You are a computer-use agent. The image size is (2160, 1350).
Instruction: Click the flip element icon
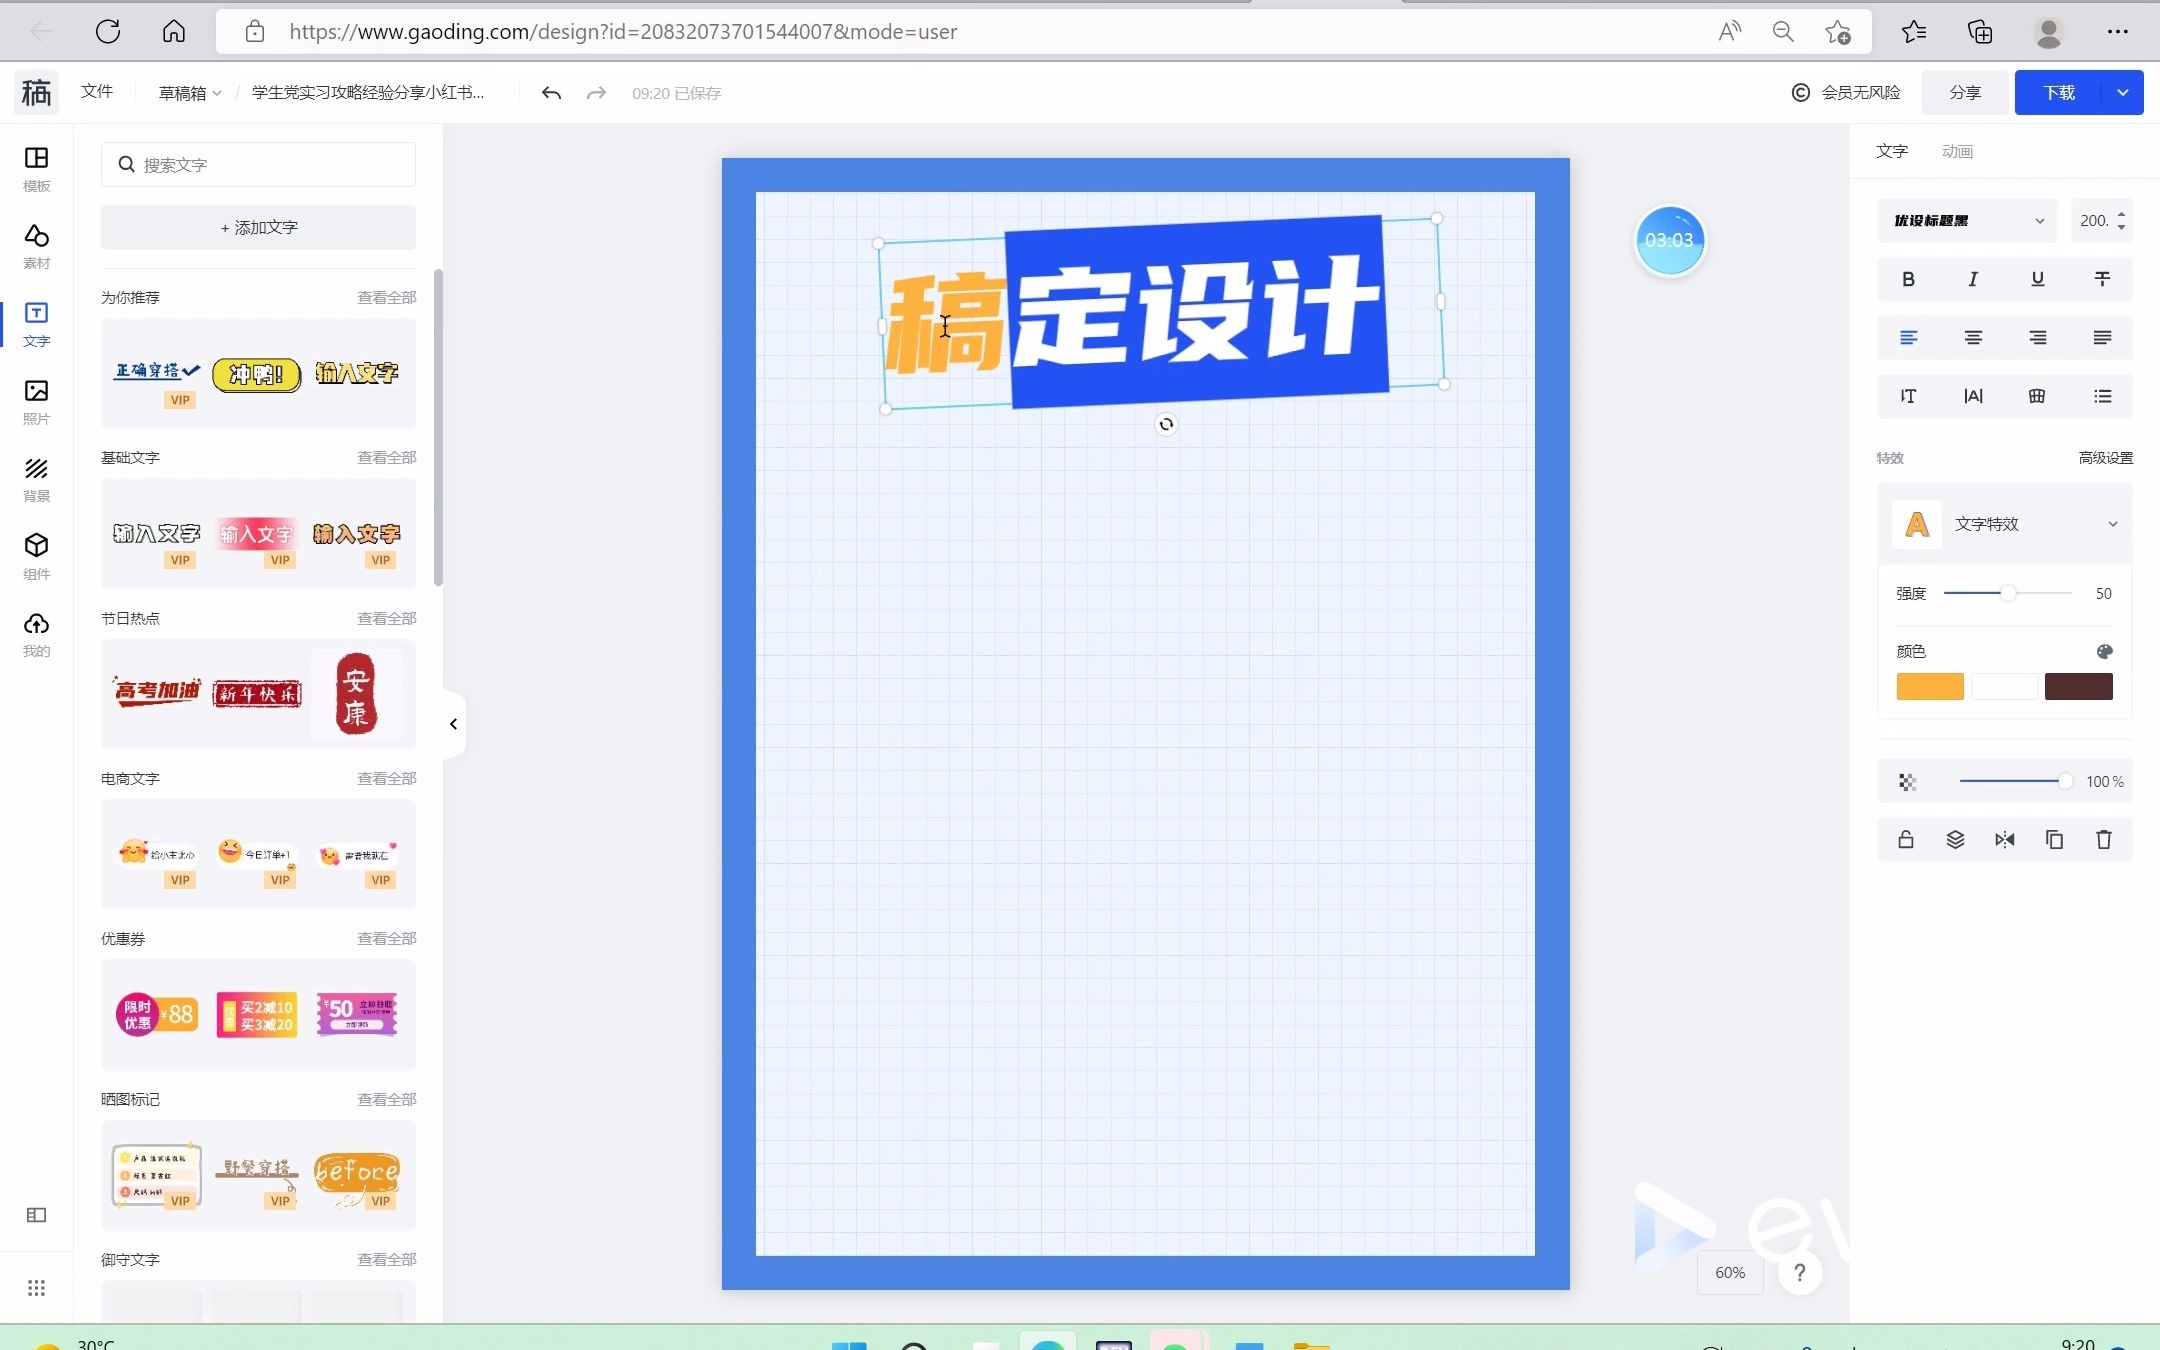point(2005,840)
